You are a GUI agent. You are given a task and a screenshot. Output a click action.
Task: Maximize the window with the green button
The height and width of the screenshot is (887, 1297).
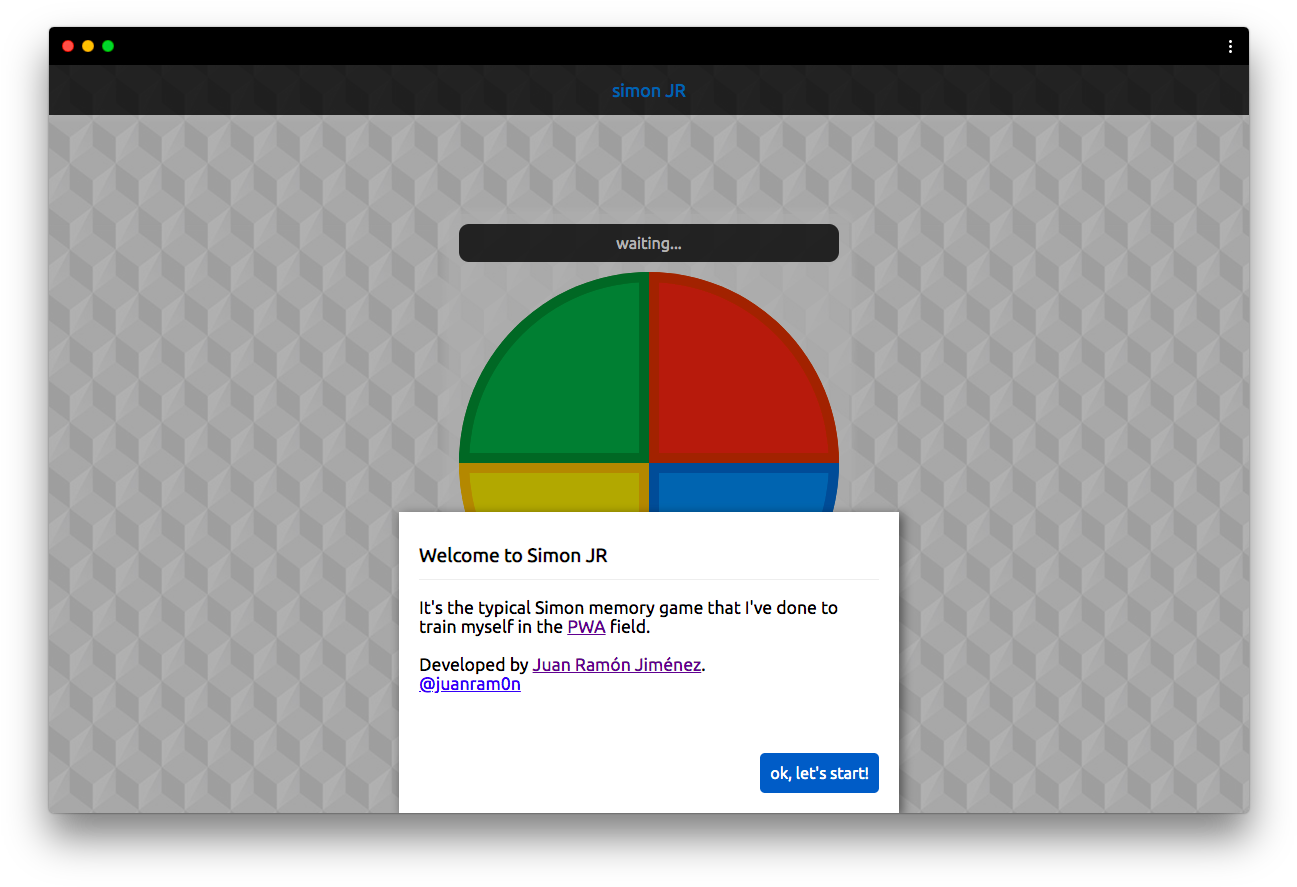(108, 46)
